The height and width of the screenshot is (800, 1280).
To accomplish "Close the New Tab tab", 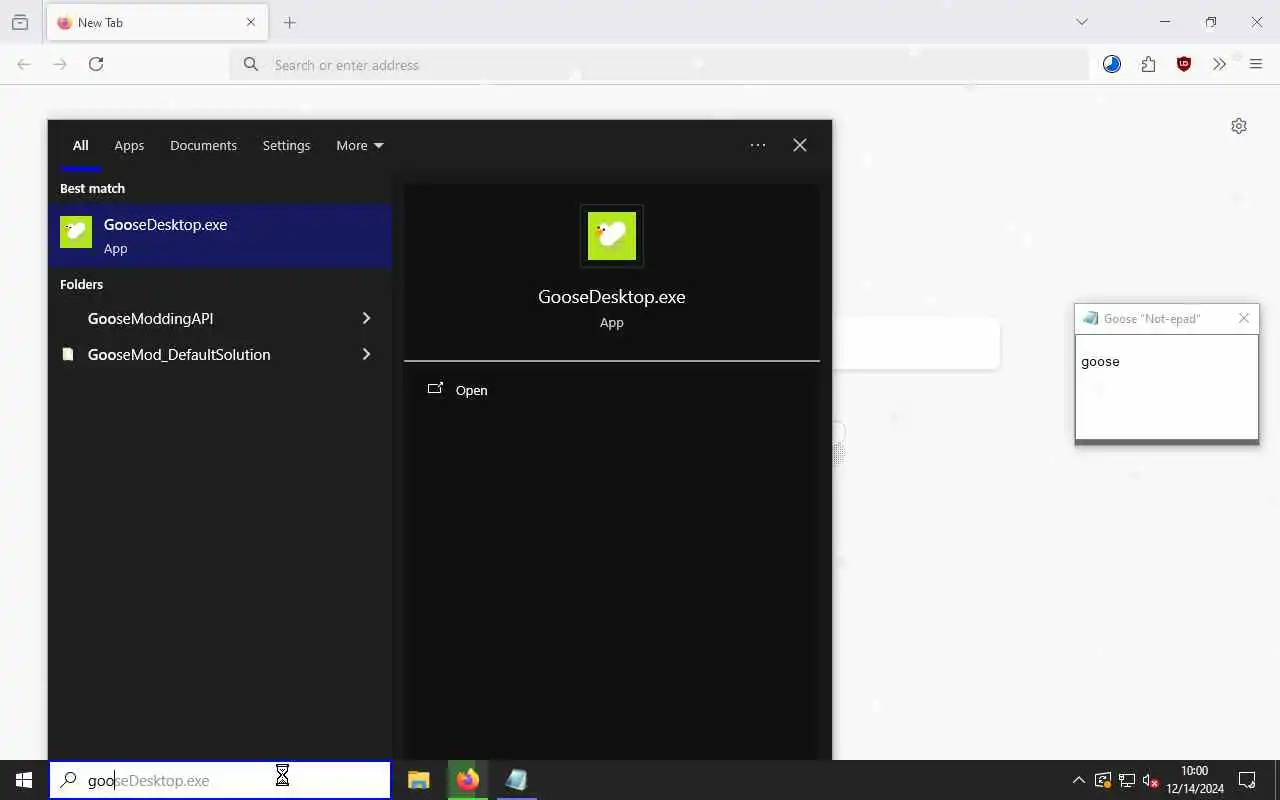I will point(251,22).
